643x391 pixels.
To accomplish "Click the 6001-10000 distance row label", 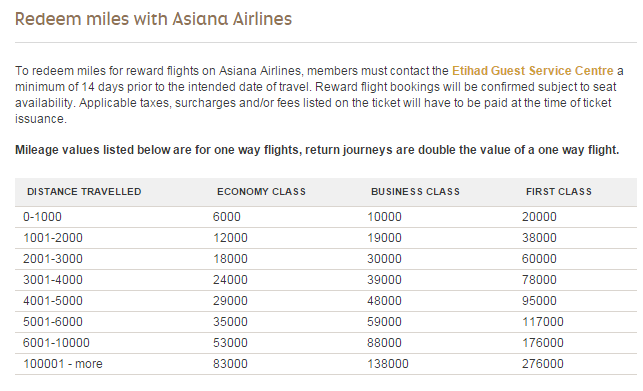I will pyautogui.click(x=56, y=343).
